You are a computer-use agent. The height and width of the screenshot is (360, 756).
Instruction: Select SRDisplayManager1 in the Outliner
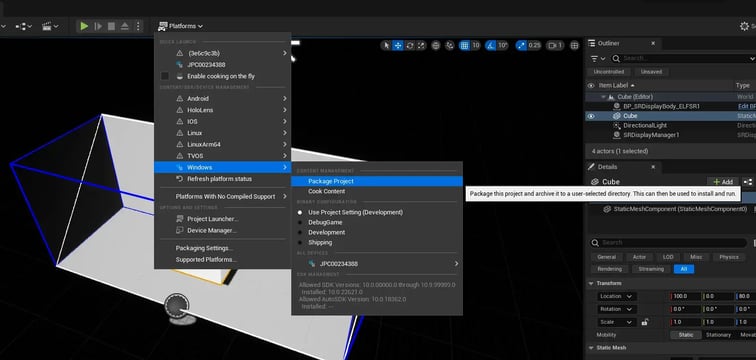coord(651,135)
